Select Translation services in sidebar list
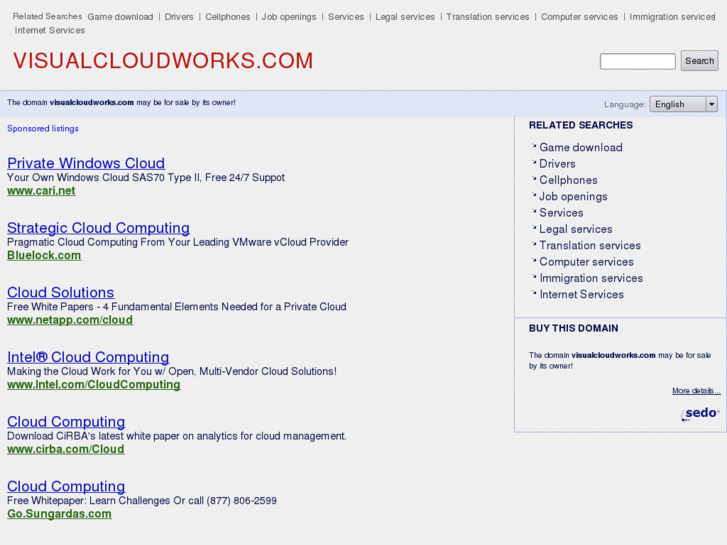 [590, 245]
